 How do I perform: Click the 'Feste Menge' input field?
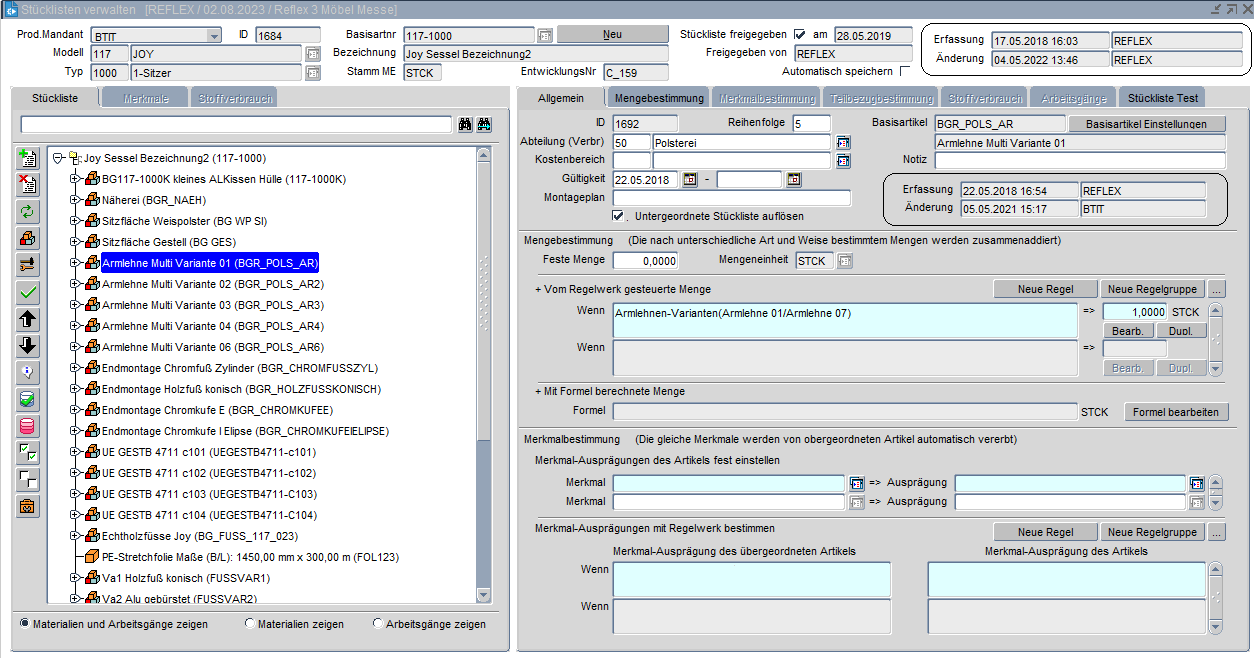645,261
